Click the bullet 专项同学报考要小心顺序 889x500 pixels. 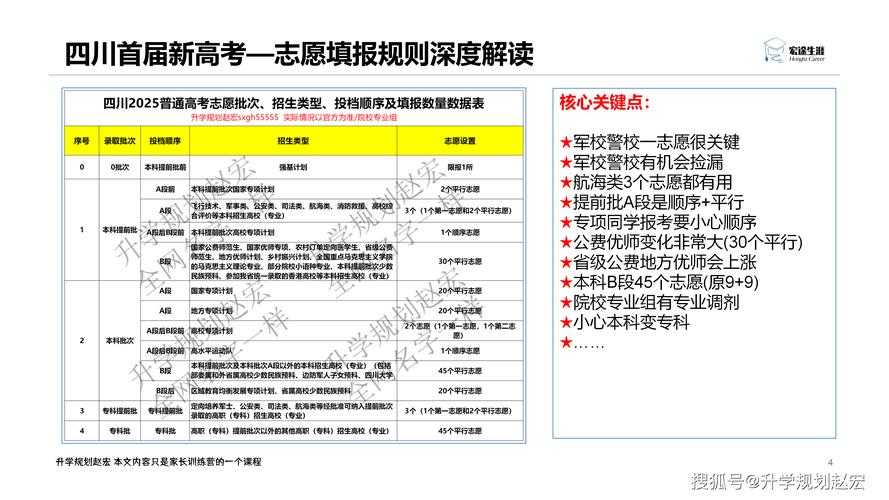point(658,222)
